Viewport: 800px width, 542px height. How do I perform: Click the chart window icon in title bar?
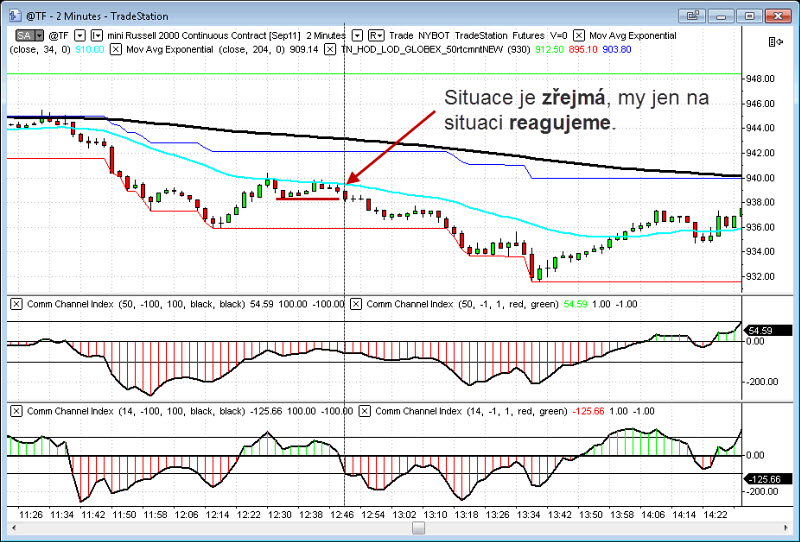coord(15,16)
